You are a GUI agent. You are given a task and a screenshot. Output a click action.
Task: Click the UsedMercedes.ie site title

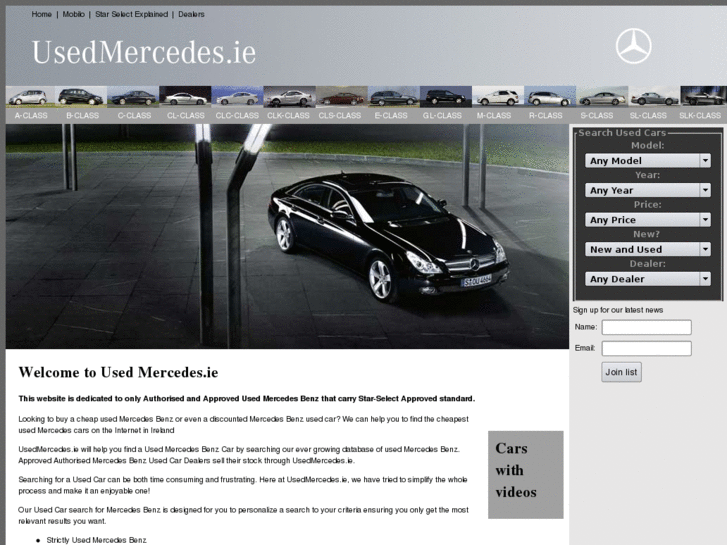coord(144,52)
